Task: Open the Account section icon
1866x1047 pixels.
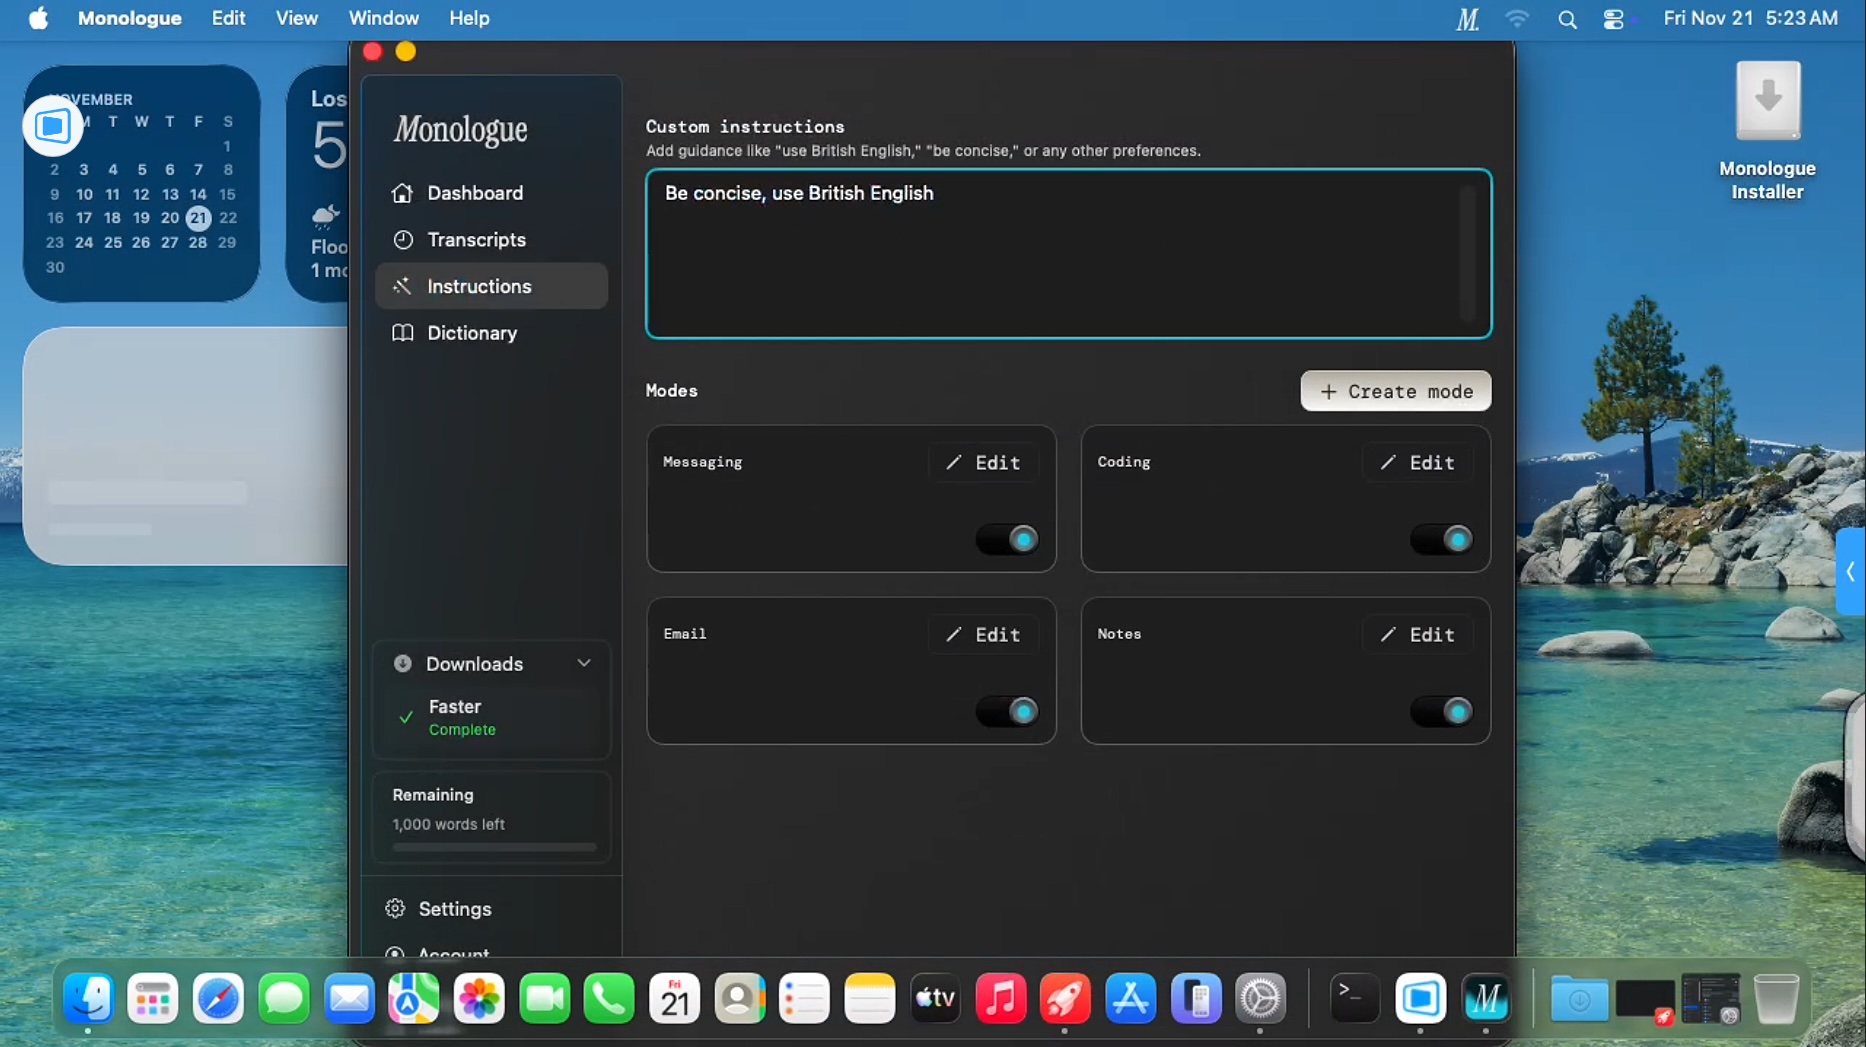Action: coord(394,952)
